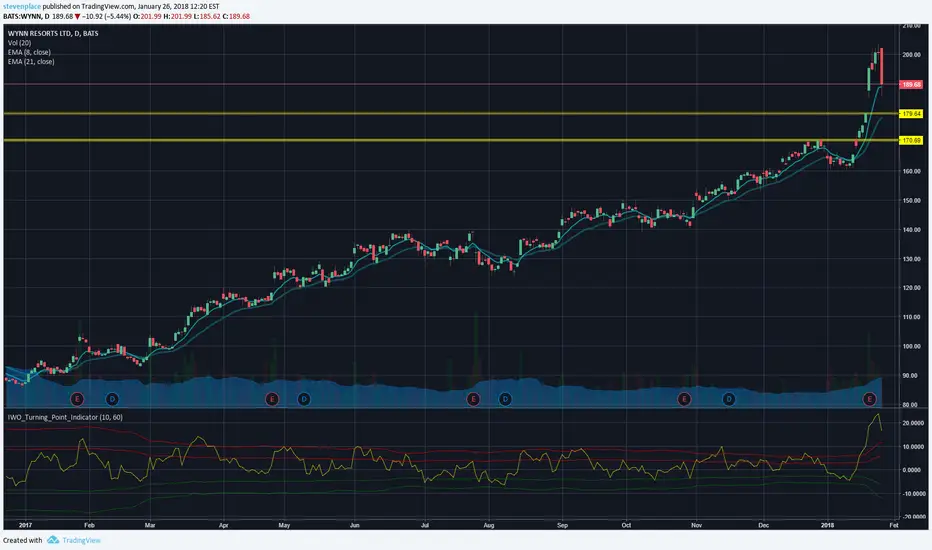The width and height of the screenshot is (932, 550).
Task: Click the last red candlestick near 200
Action: pos(881,66)
